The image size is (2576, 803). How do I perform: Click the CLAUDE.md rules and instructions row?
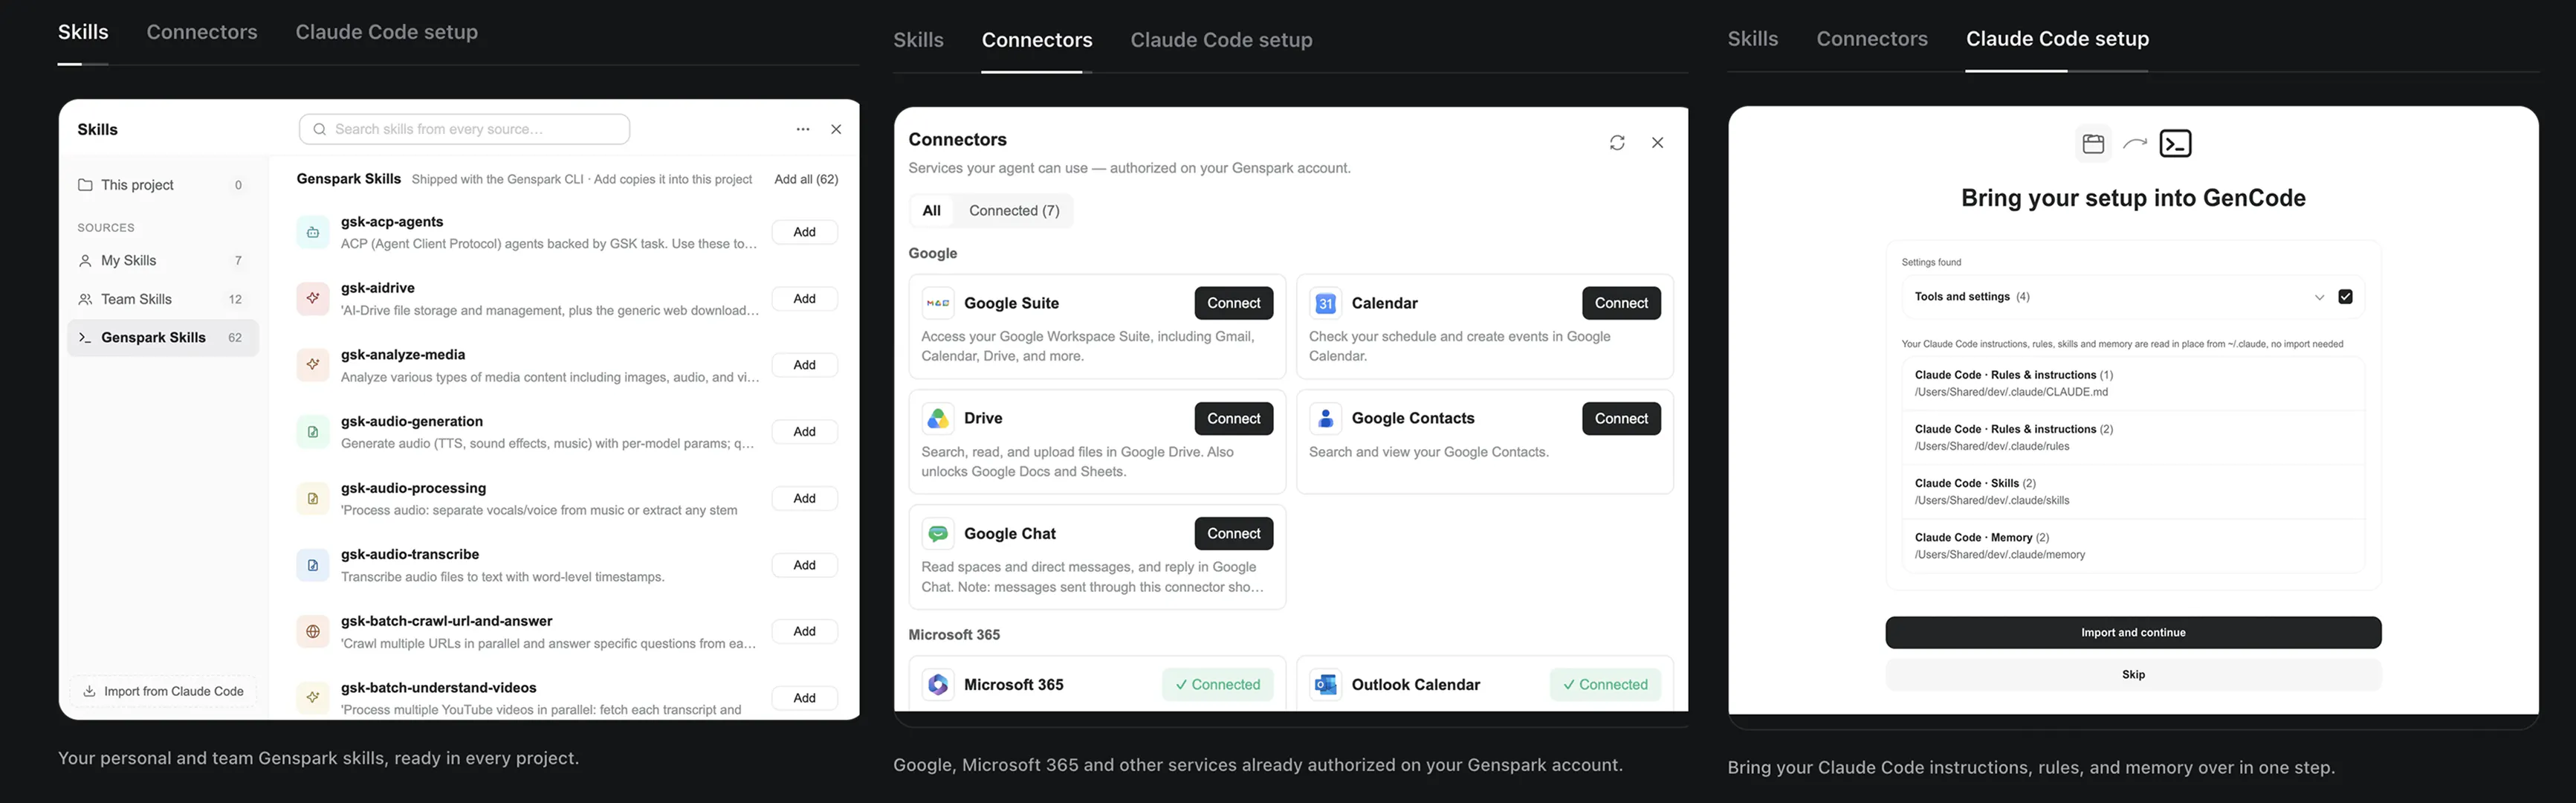point(2133,383)
